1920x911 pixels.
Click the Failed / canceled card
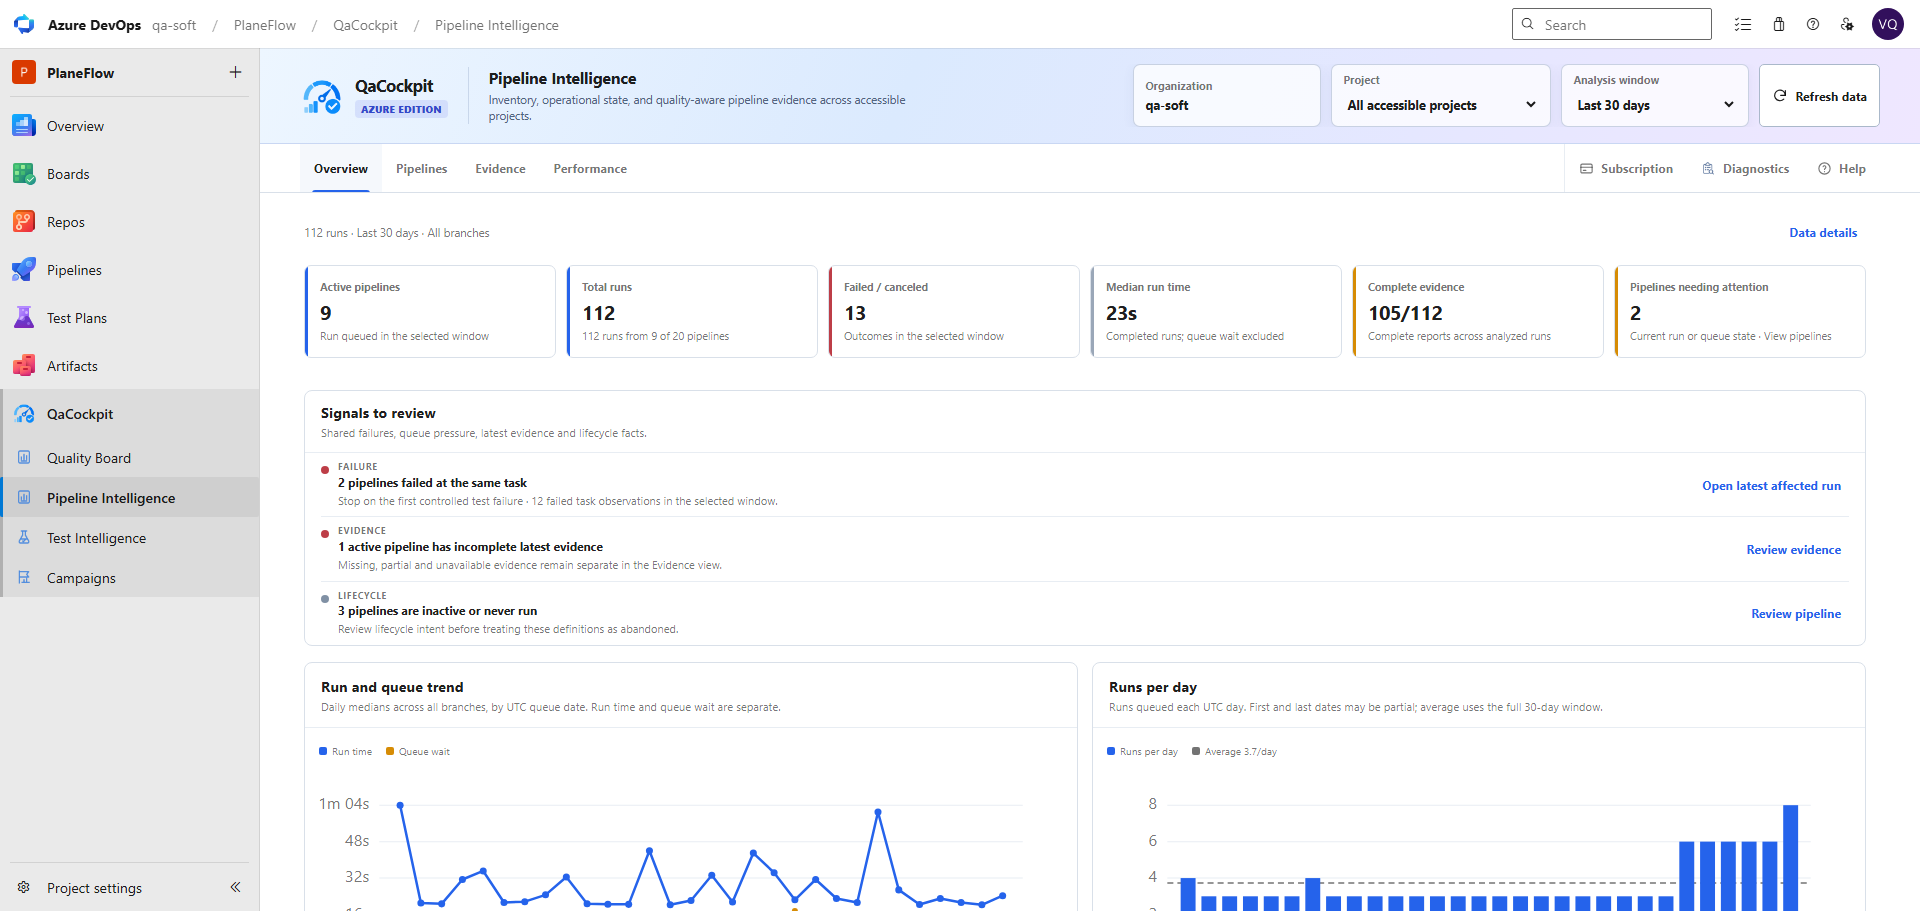954,311
